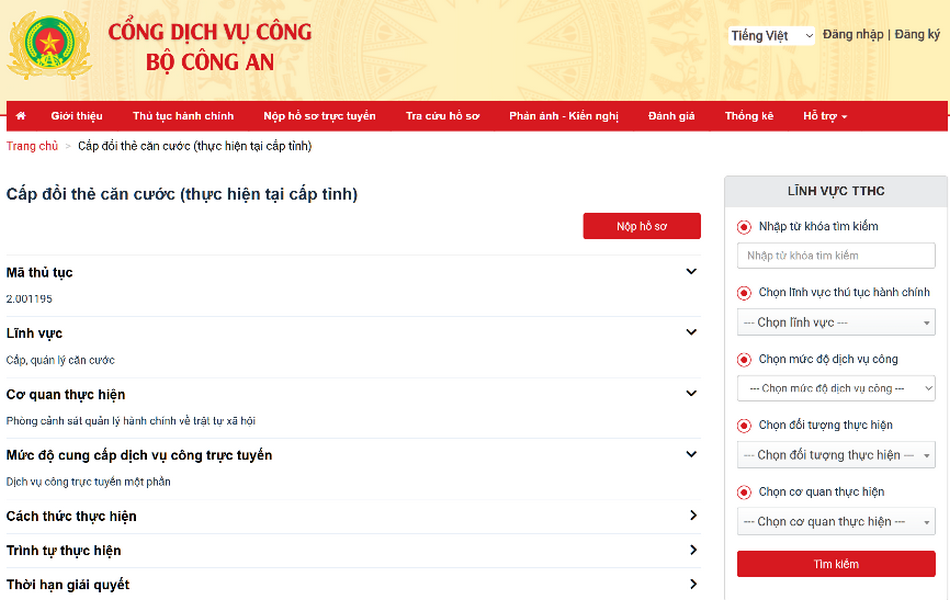
Task: Click the Đăng ký link
Action: [x=917, y=35]
